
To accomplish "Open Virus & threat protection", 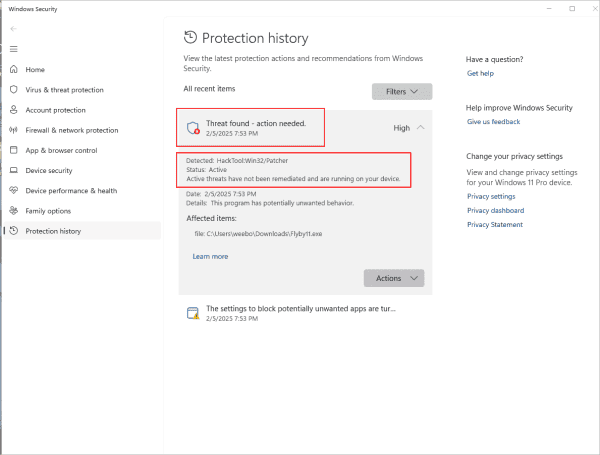I will coord(83,90).
